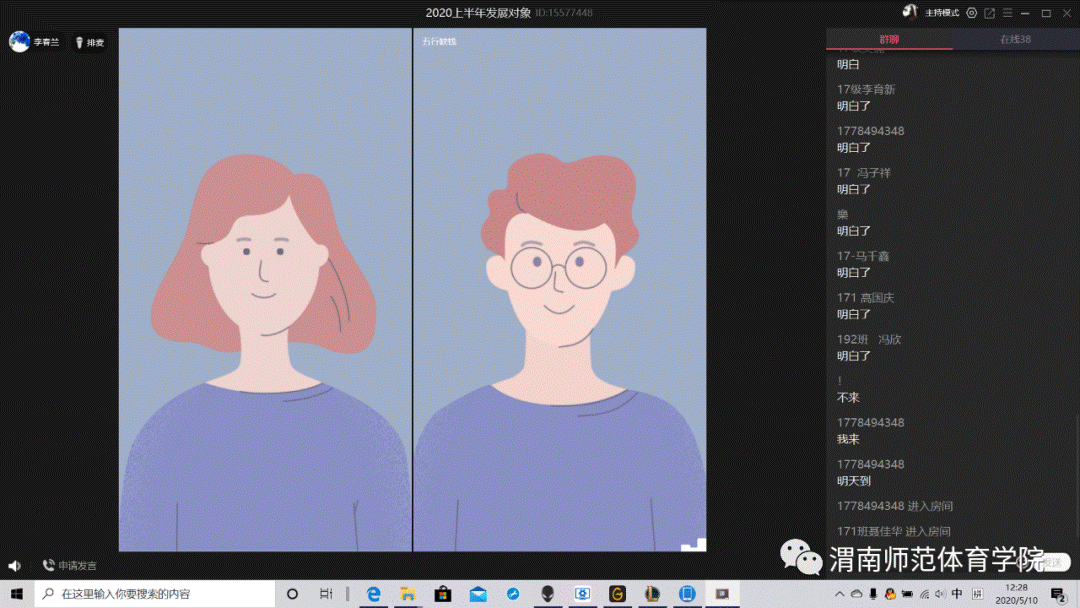Switch to the 在线38 tab
Image resolution: width=1080 pixels, height=608 pixels.
[x=1015, y=39]
